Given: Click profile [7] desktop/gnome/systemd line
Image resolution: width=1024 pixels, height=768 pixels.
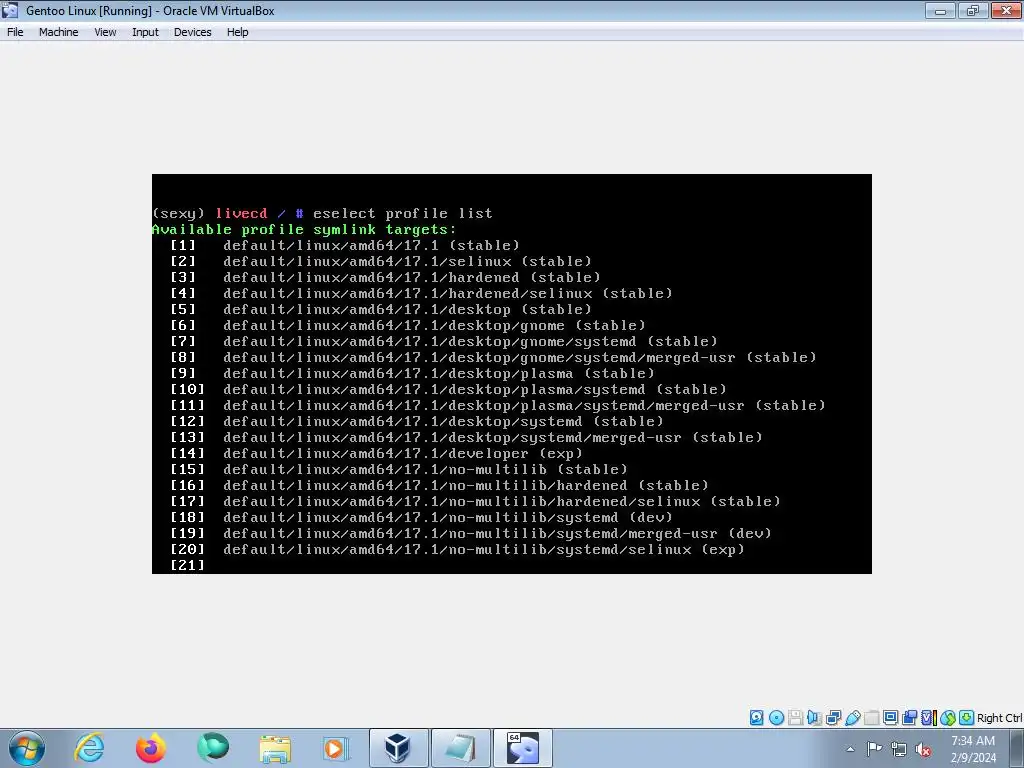Looking at the screenshot, I should point(443,342).
